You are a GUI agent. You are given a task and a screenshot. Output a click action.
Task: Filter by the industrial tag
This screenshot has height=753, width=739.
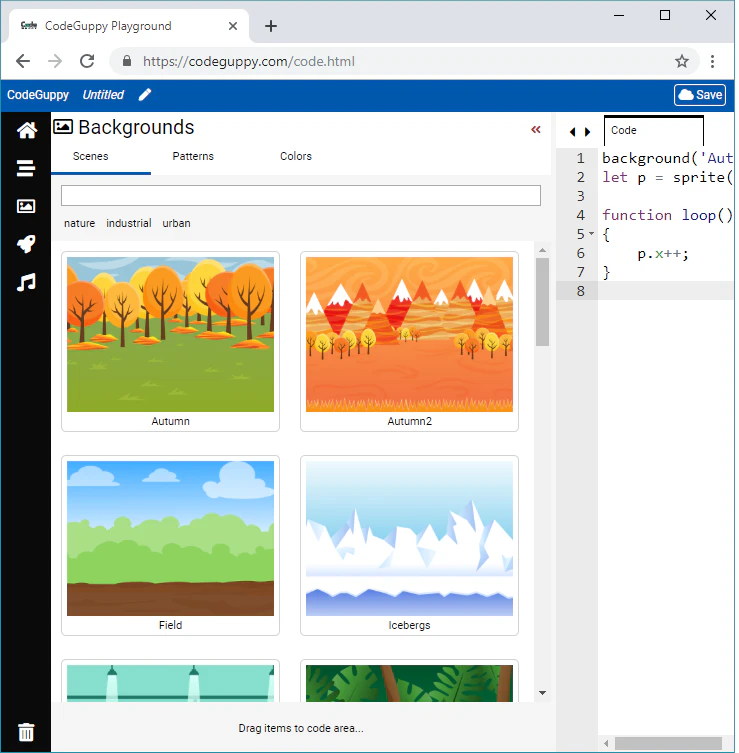click(129, 223)
